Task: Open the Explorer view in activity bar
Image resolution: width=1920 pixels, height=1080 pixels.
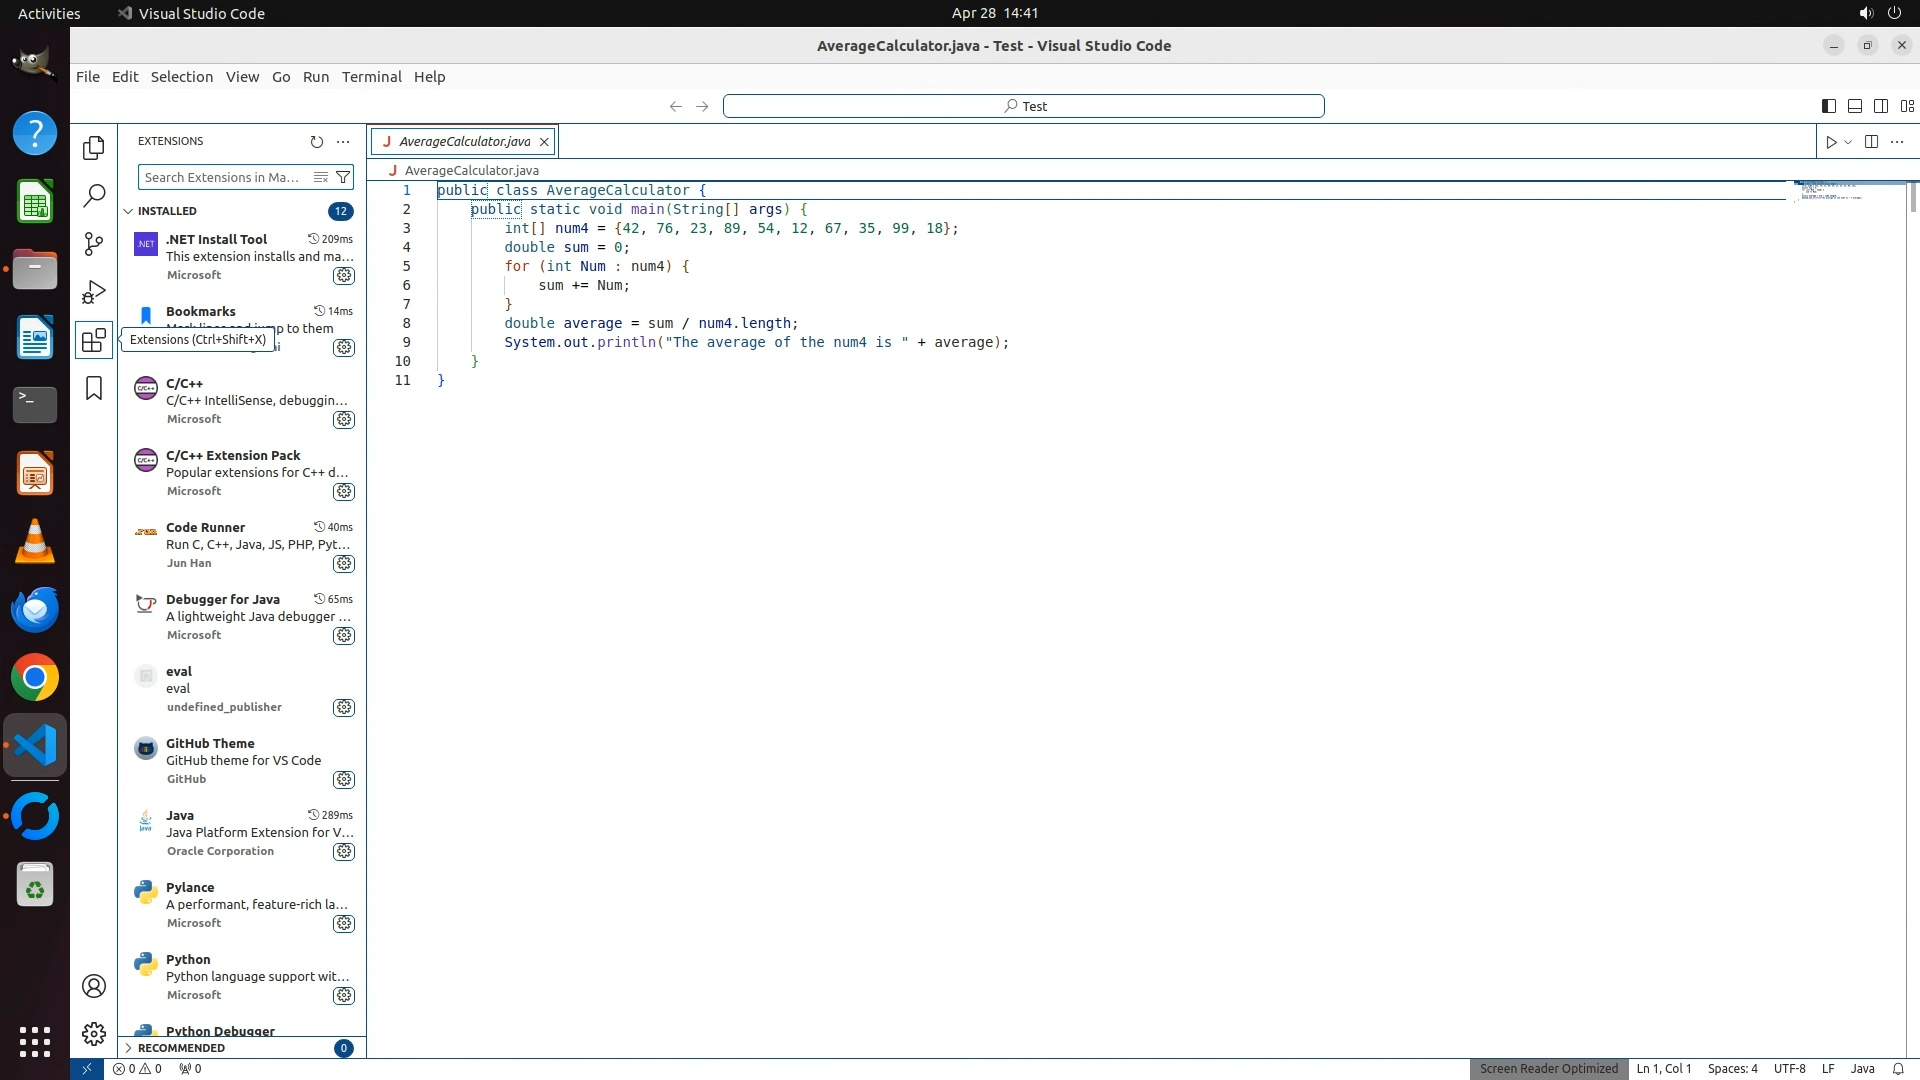Action: click(x=94, y=148)
